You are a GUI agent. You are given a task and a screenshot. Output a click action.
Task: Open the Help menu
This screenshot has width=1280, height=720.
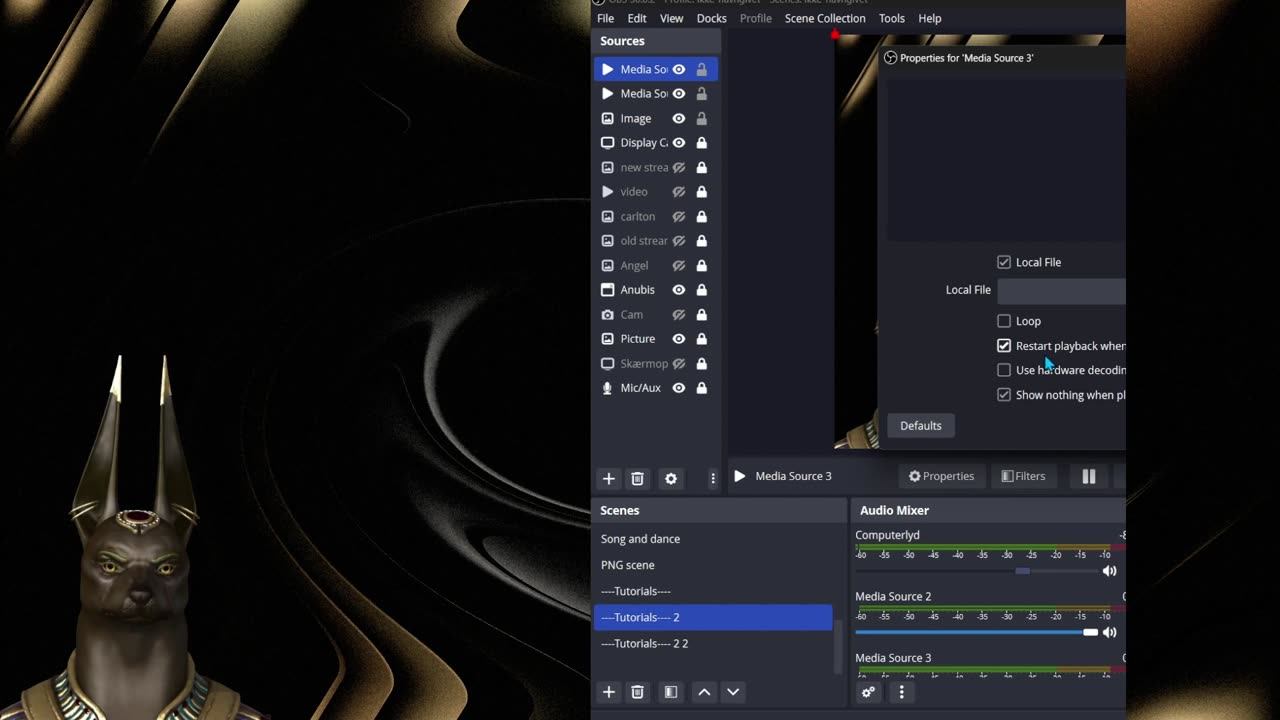click(930, 18)
